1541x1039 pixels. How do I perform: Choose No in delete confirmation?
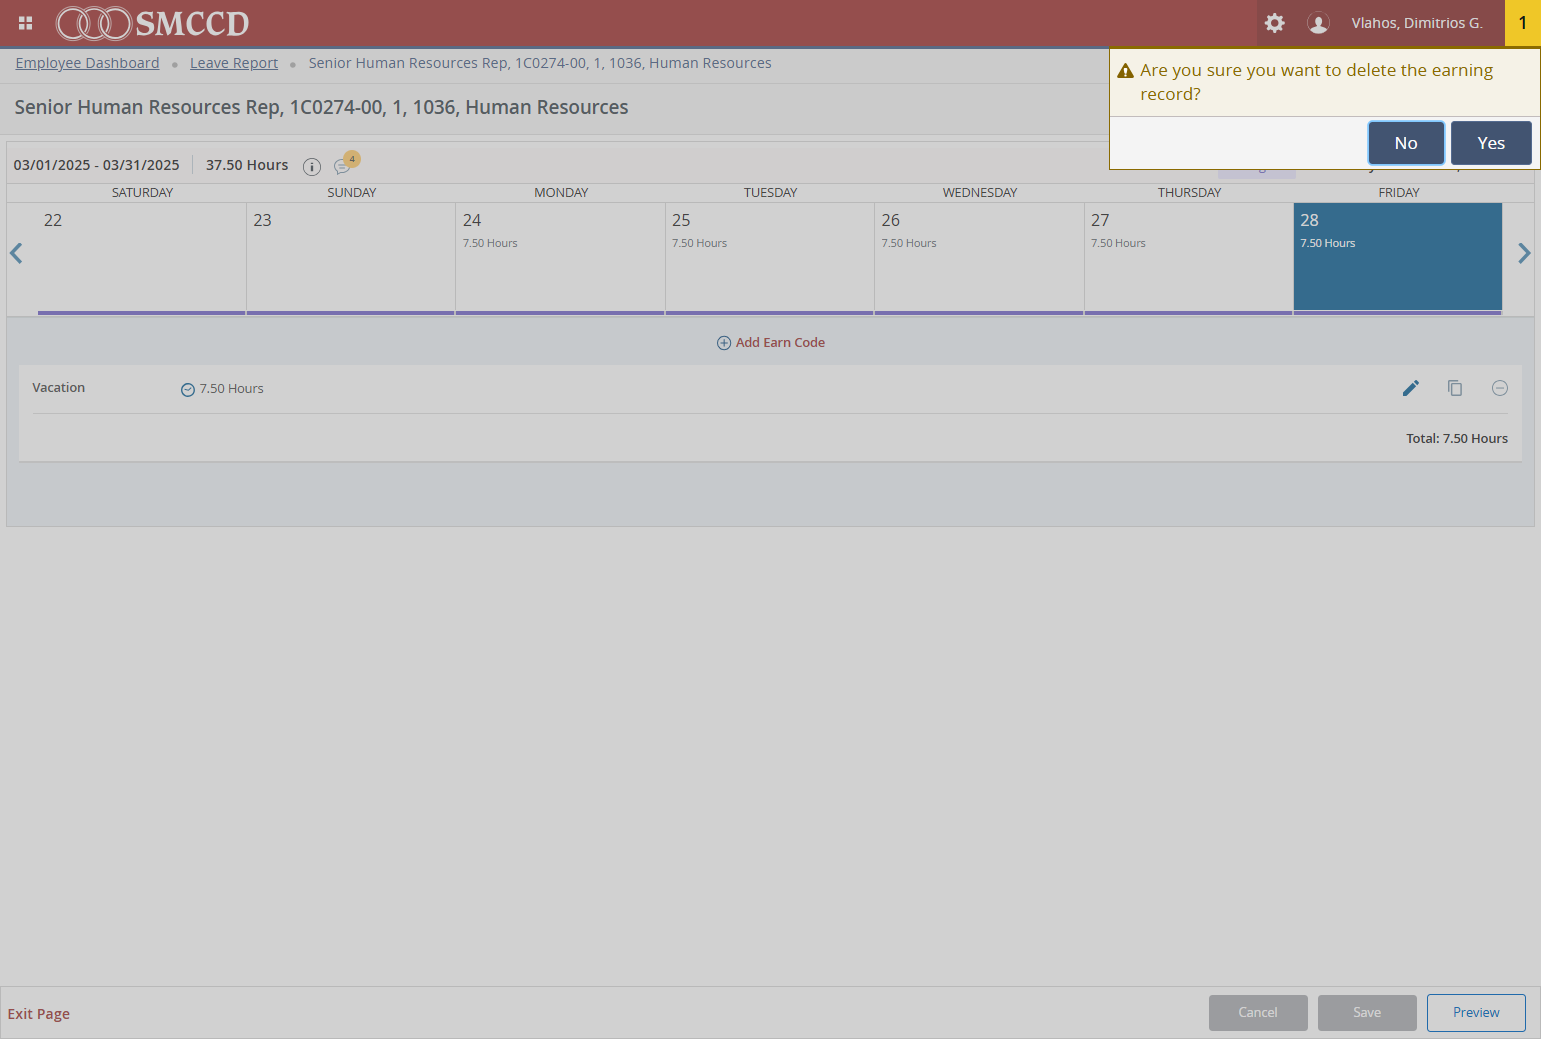tap(1406, 143)
